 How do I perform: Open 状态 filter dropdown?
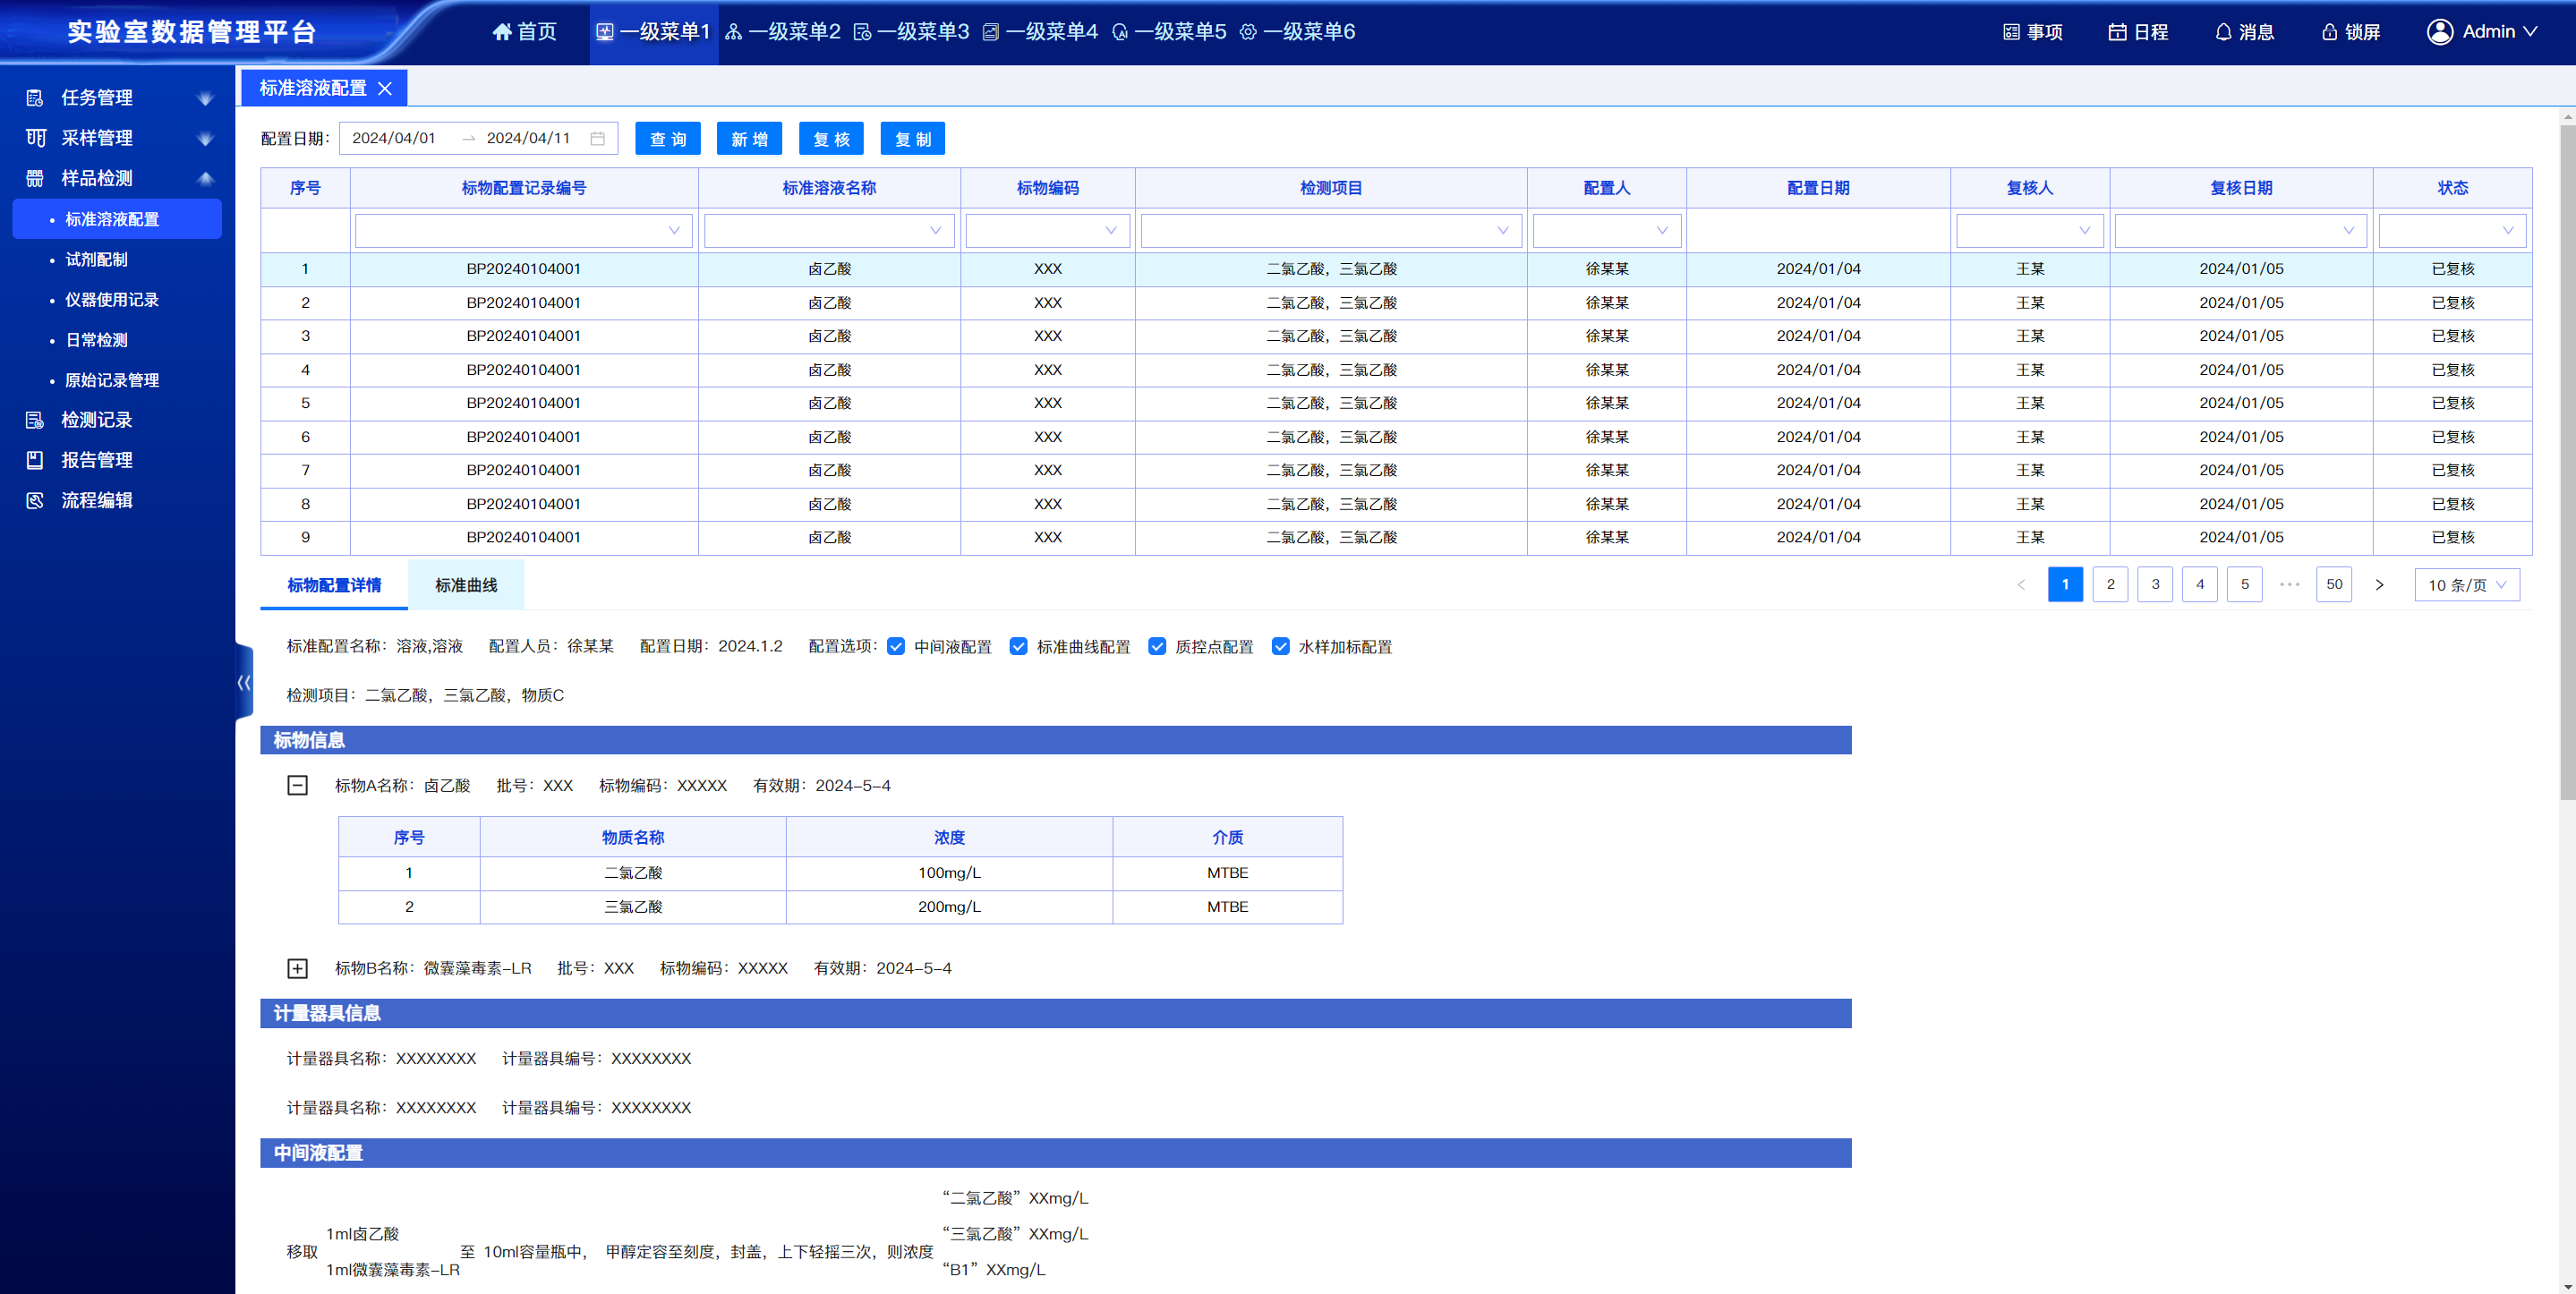coord(2452,231)
